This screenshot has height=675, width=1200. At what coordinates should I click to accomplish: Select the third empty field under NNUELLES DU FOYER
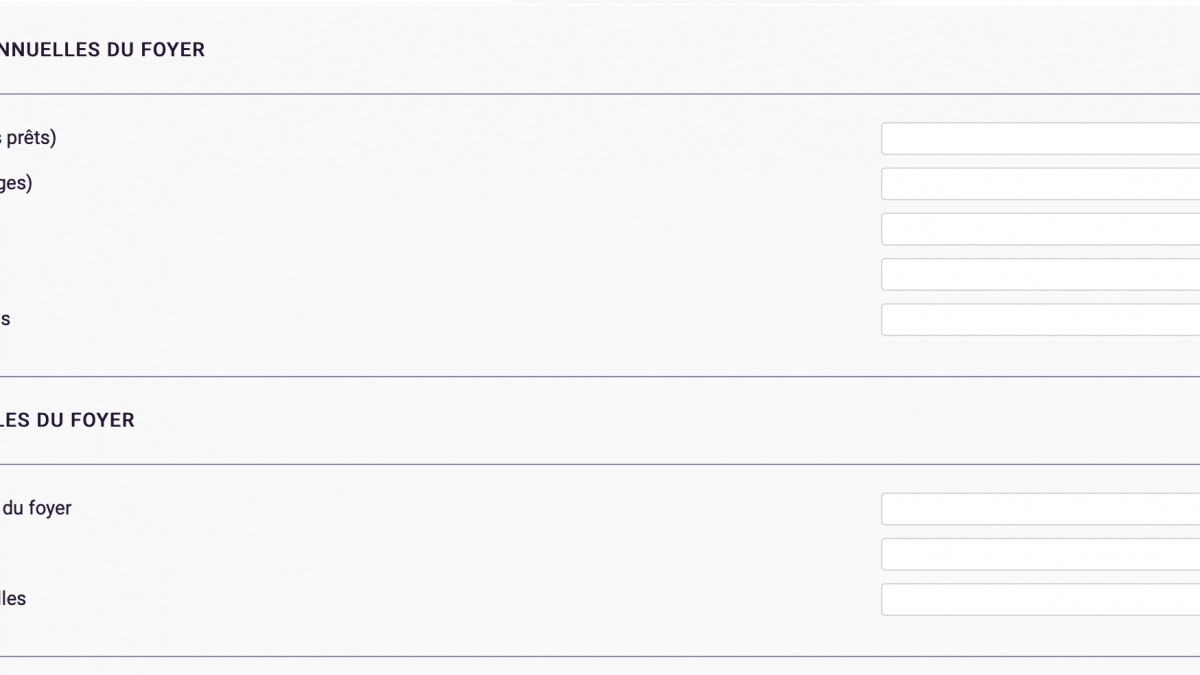[1040, 229]
